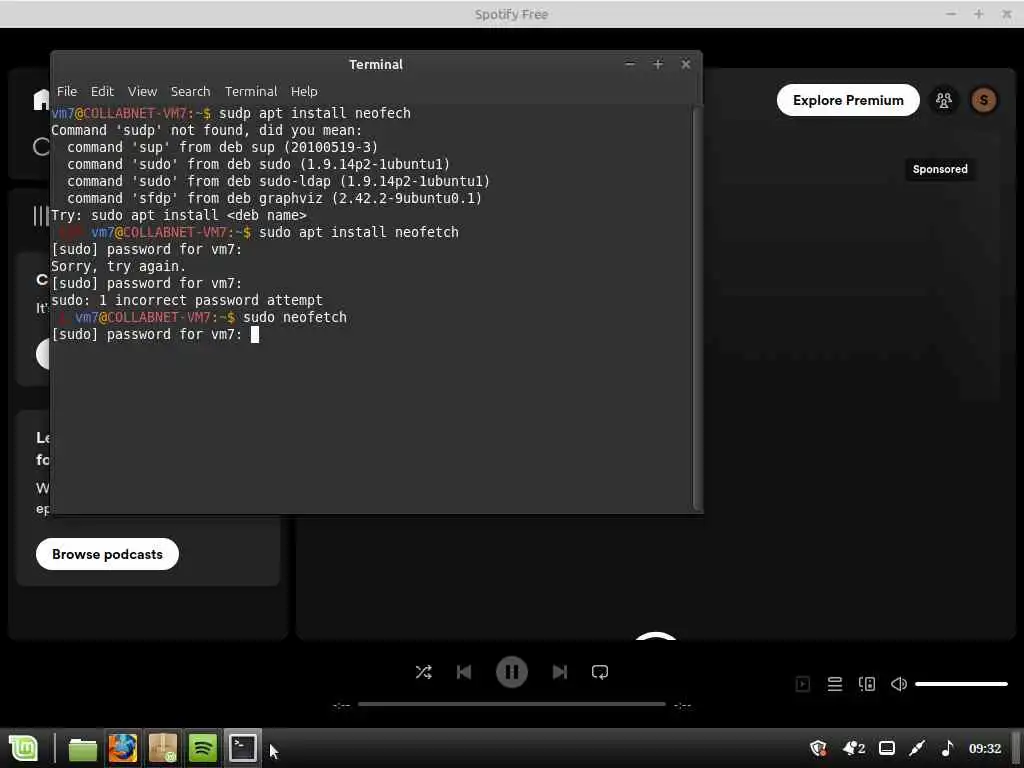
Task: Maximize the Terminal window
Action: click(x=658, y=64)
